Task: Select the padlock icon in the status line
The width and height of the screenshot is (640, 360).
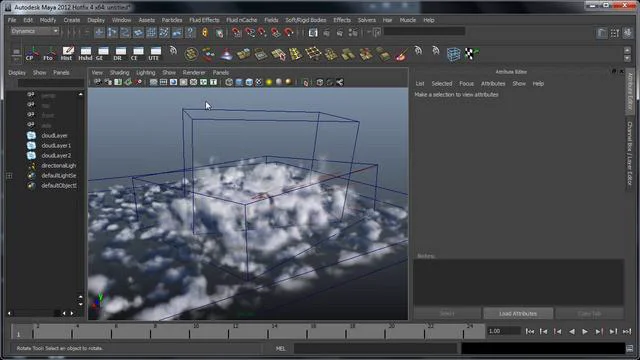Action: pyautogui.click(x=205, y=32)
